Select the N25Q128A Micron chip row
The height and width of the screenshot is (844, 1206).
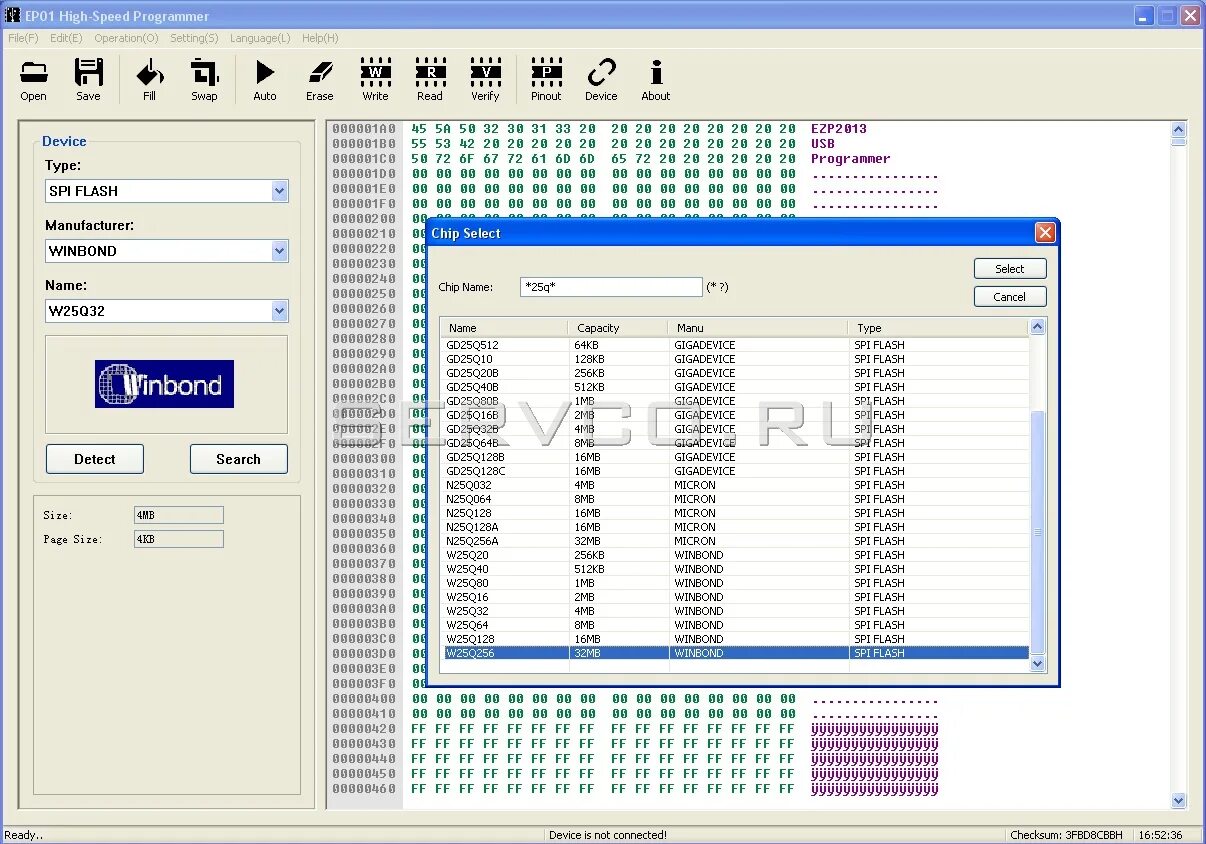point(736,527)
